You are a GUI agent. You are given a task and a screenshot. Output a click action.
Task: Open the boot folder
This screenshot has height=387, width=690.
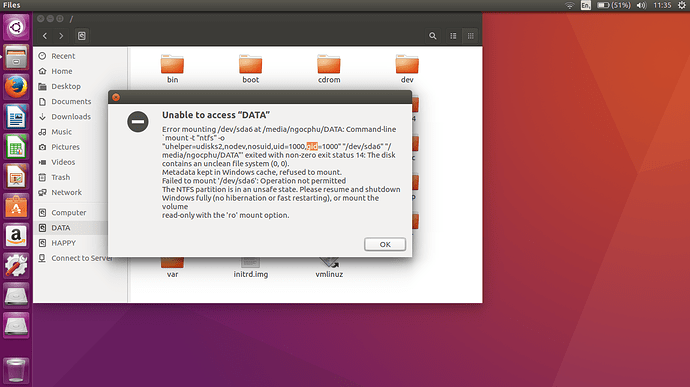tap(250, 69)
